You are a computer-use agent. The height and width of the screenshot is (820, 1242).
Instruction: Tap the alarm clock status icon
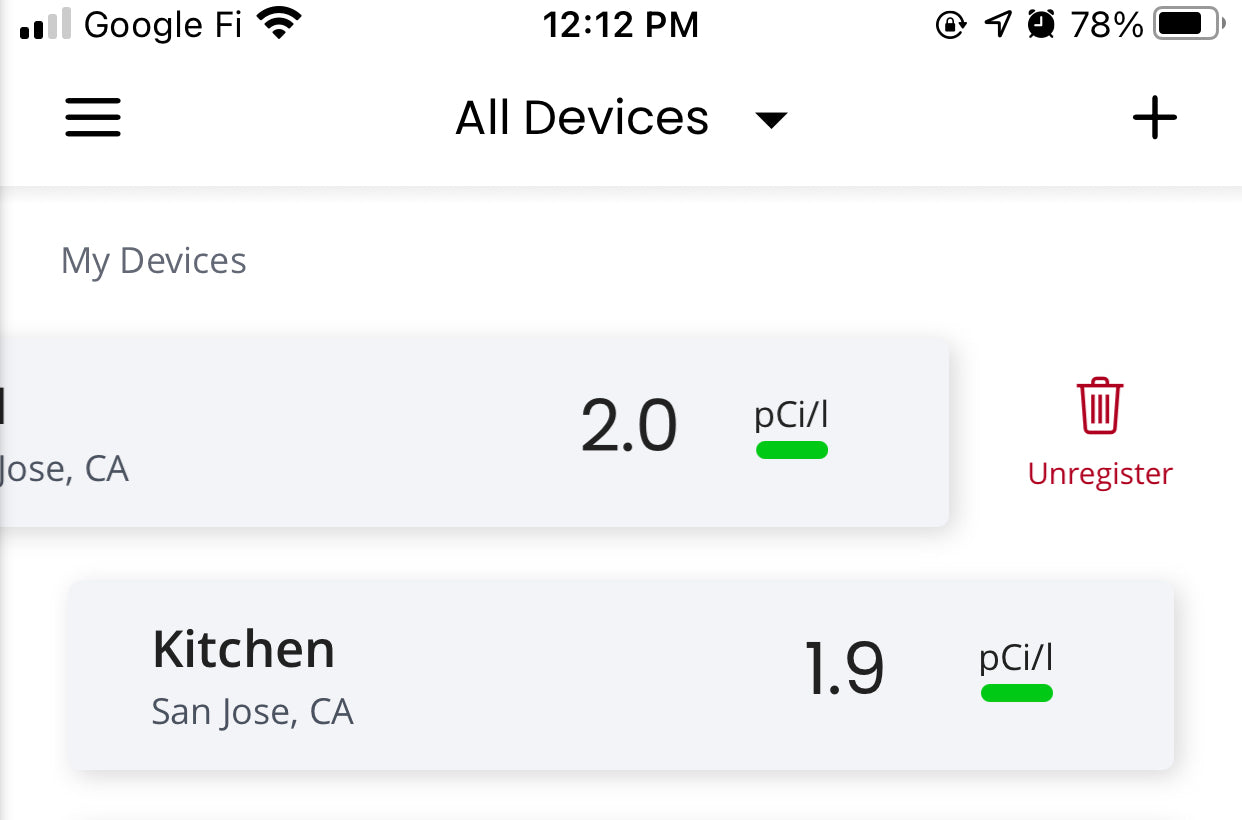point(1041,24)
